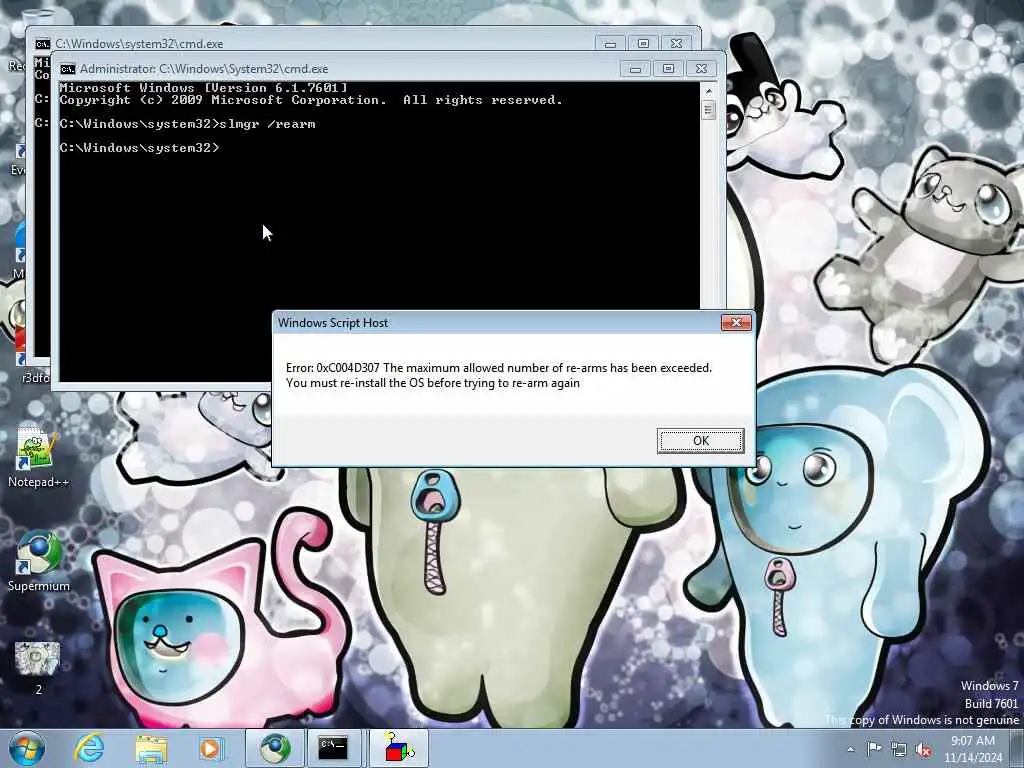The width and height of the screenshot is (1024, 768).
Task: Open Windows Media Player from taskbar
Action: click(210, 748)
